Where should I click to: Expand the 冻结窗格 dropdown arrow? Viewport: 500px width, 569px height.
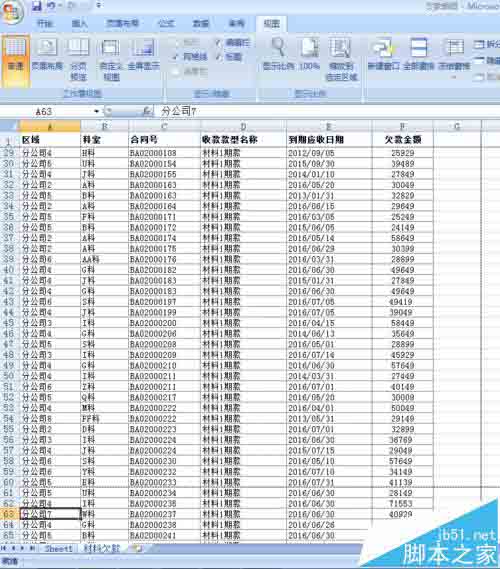[454, 77]
